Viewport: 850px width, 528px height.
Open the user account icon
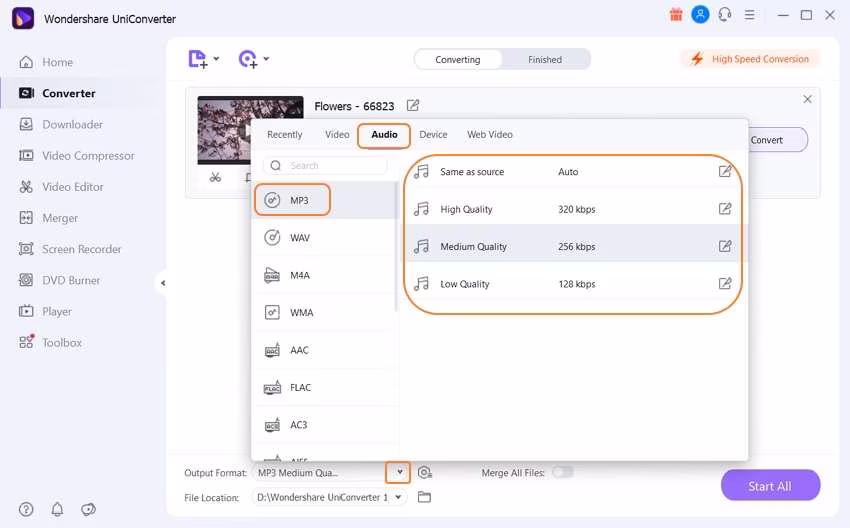pyautogui.click(x=700, y=15)
